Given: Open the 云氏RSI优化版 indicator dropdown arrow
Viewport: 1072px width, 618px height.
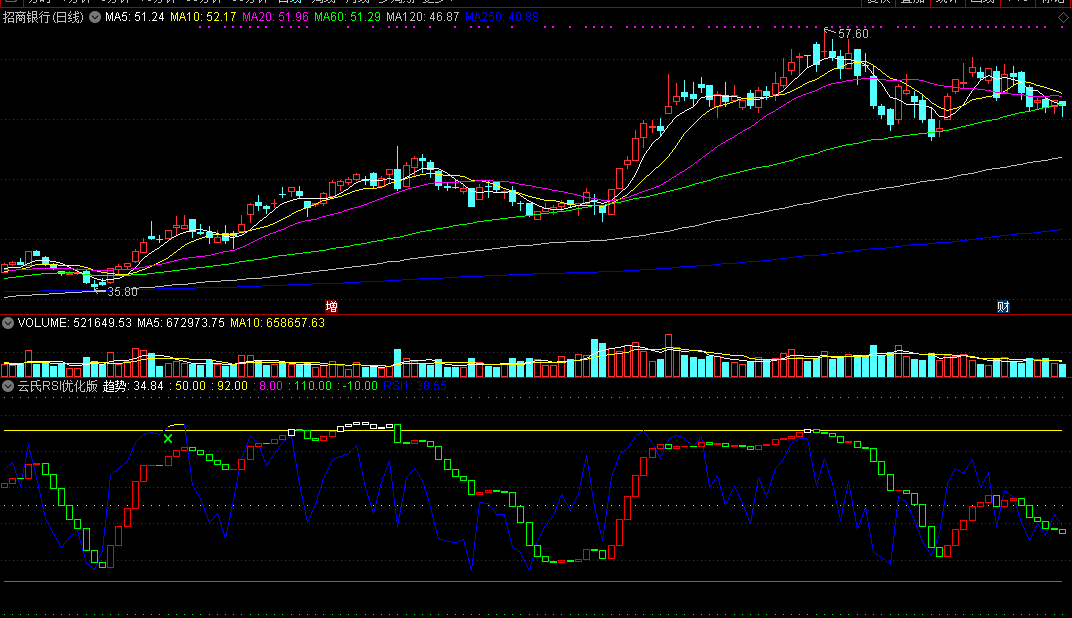Looking at the screenshot, I should tap(8, 386).
